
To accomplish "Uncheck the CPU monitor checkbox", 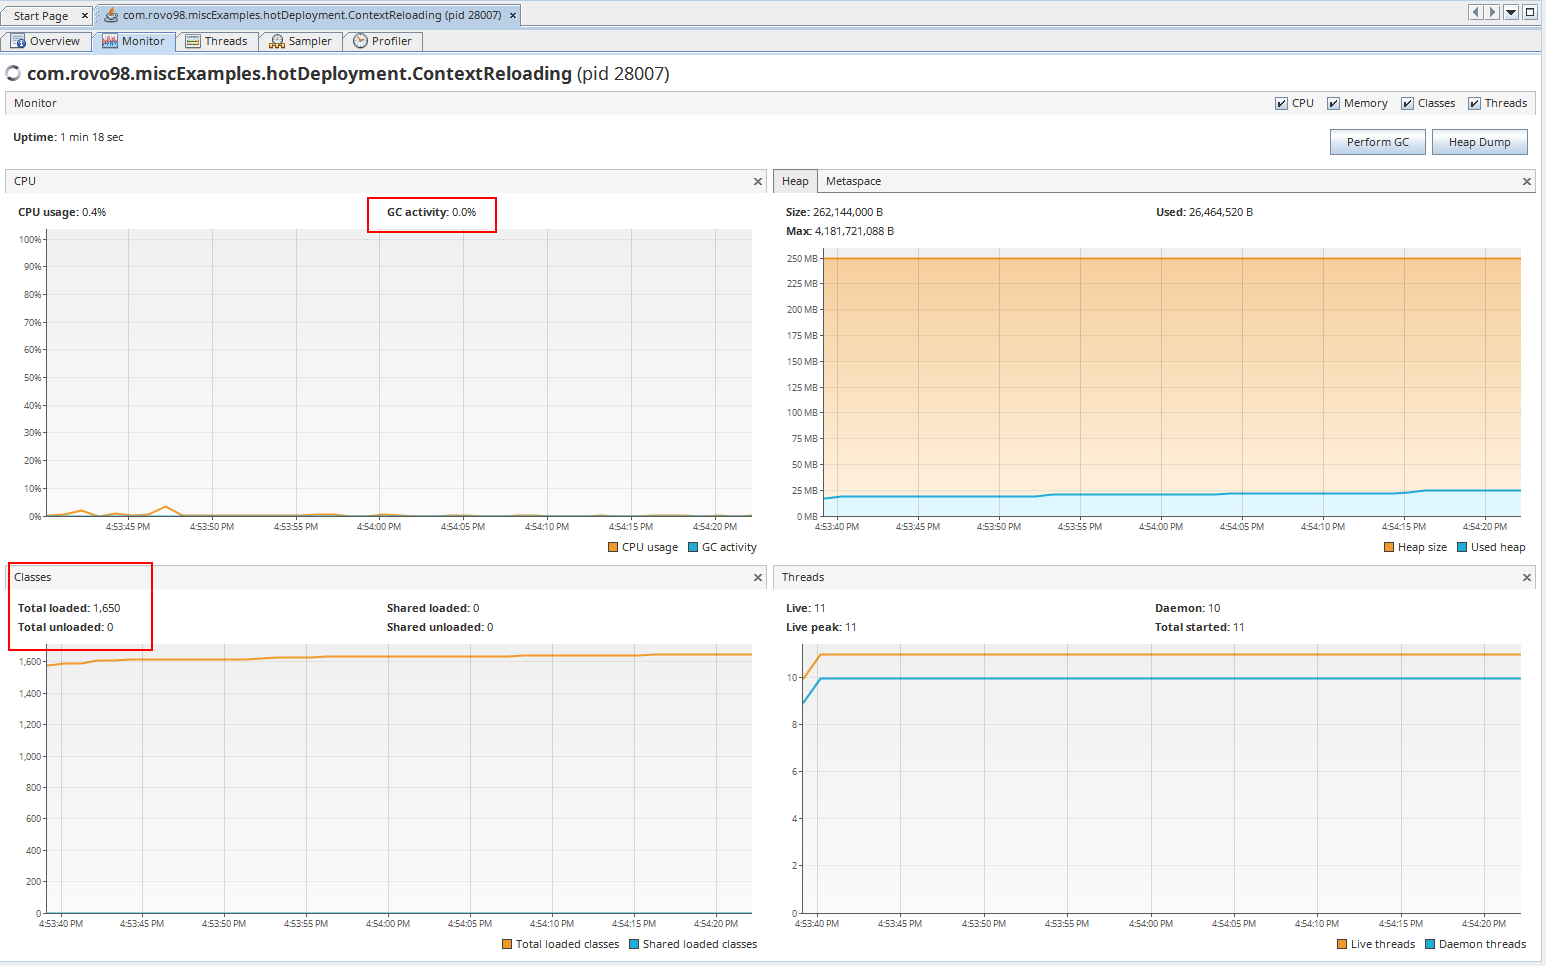I will [1281, 104].
